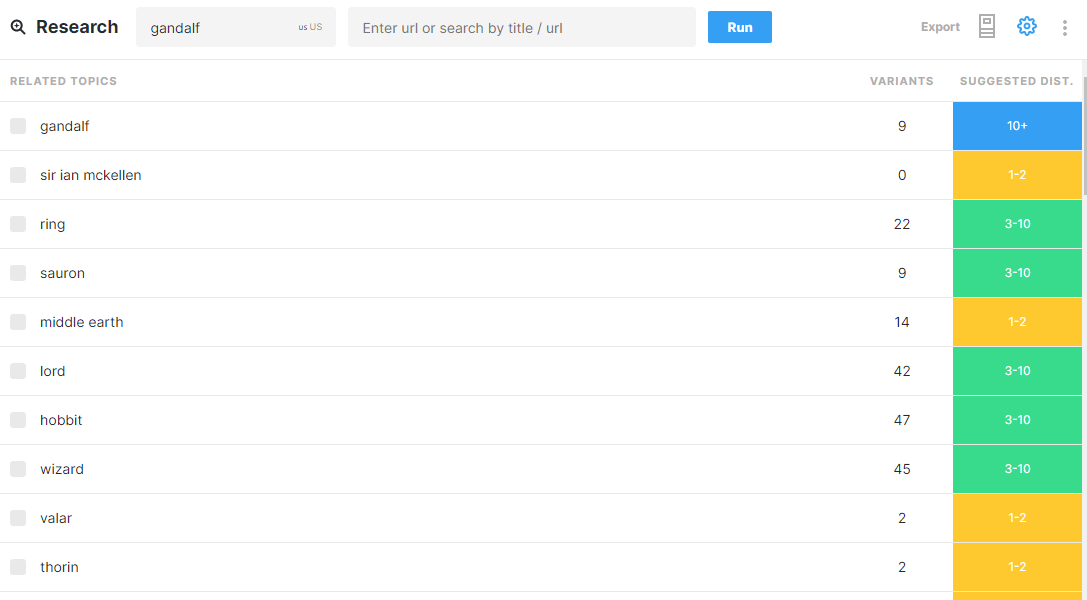Open the three-dot more options menu
The image size is (1087, 600).
[x=1065, y=28]
